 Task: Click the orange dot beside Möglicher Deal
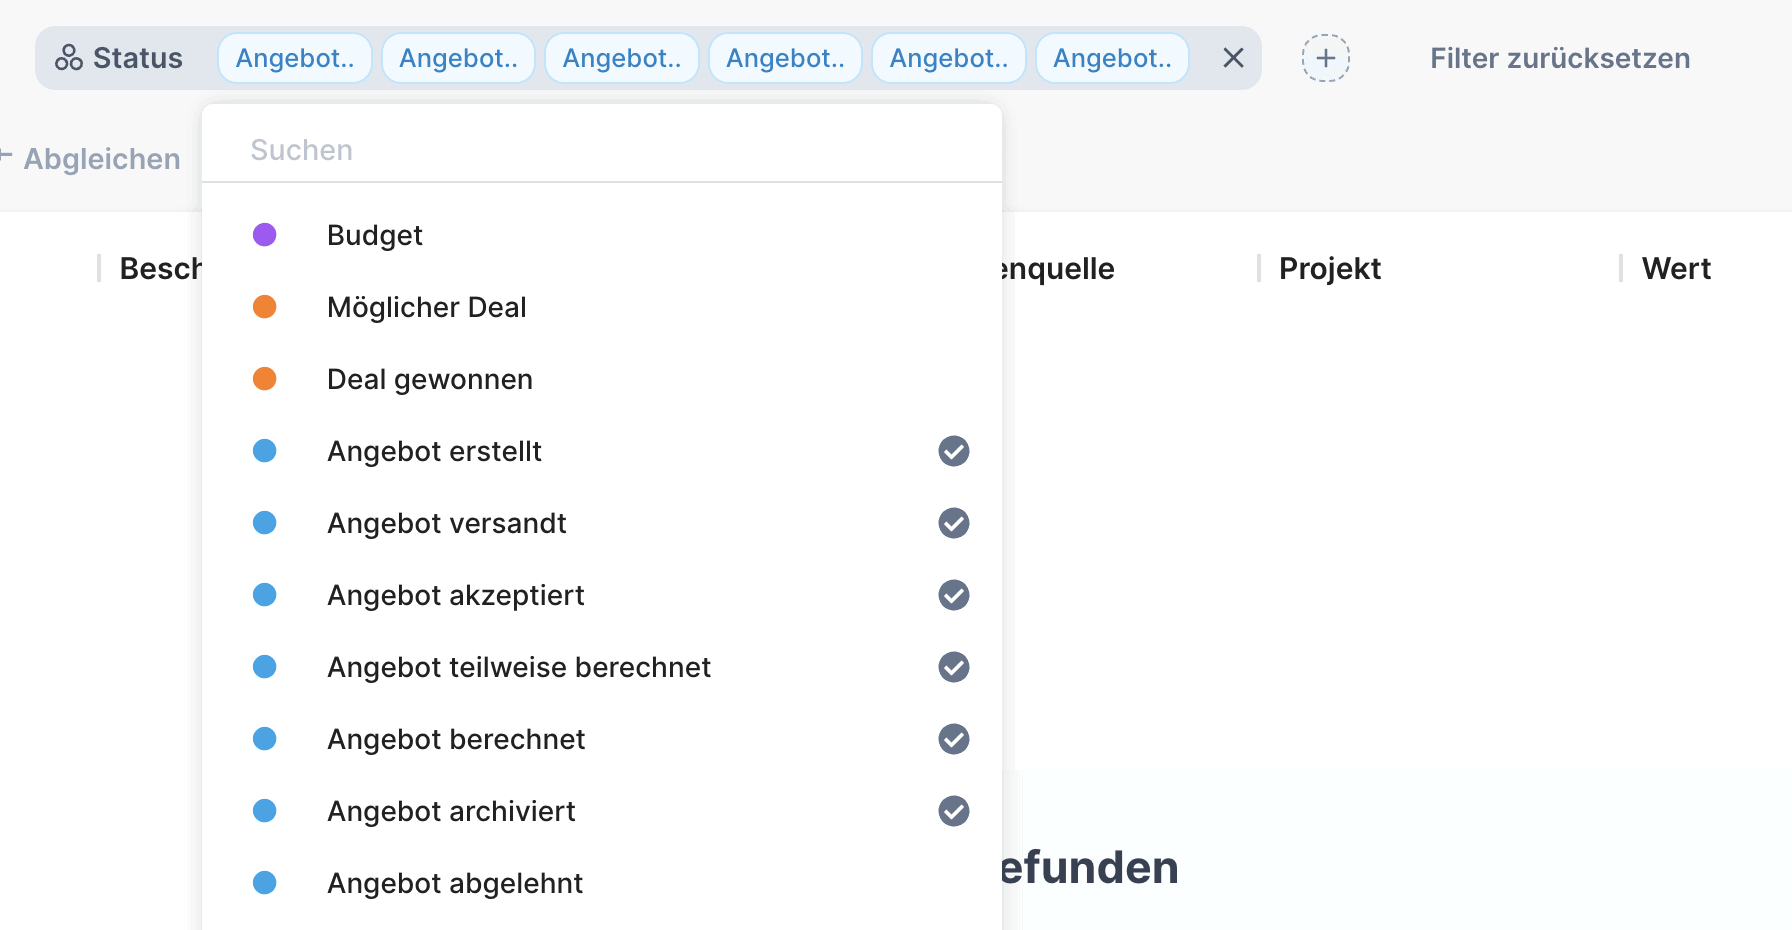(265, 307)
